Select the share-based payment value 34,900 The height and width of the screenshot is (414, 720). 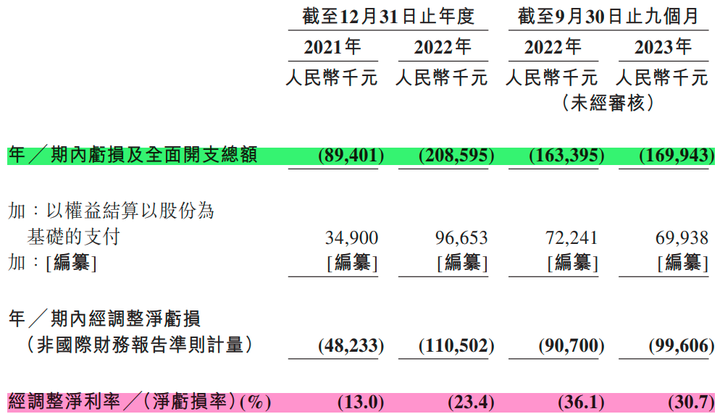point(352,238)
